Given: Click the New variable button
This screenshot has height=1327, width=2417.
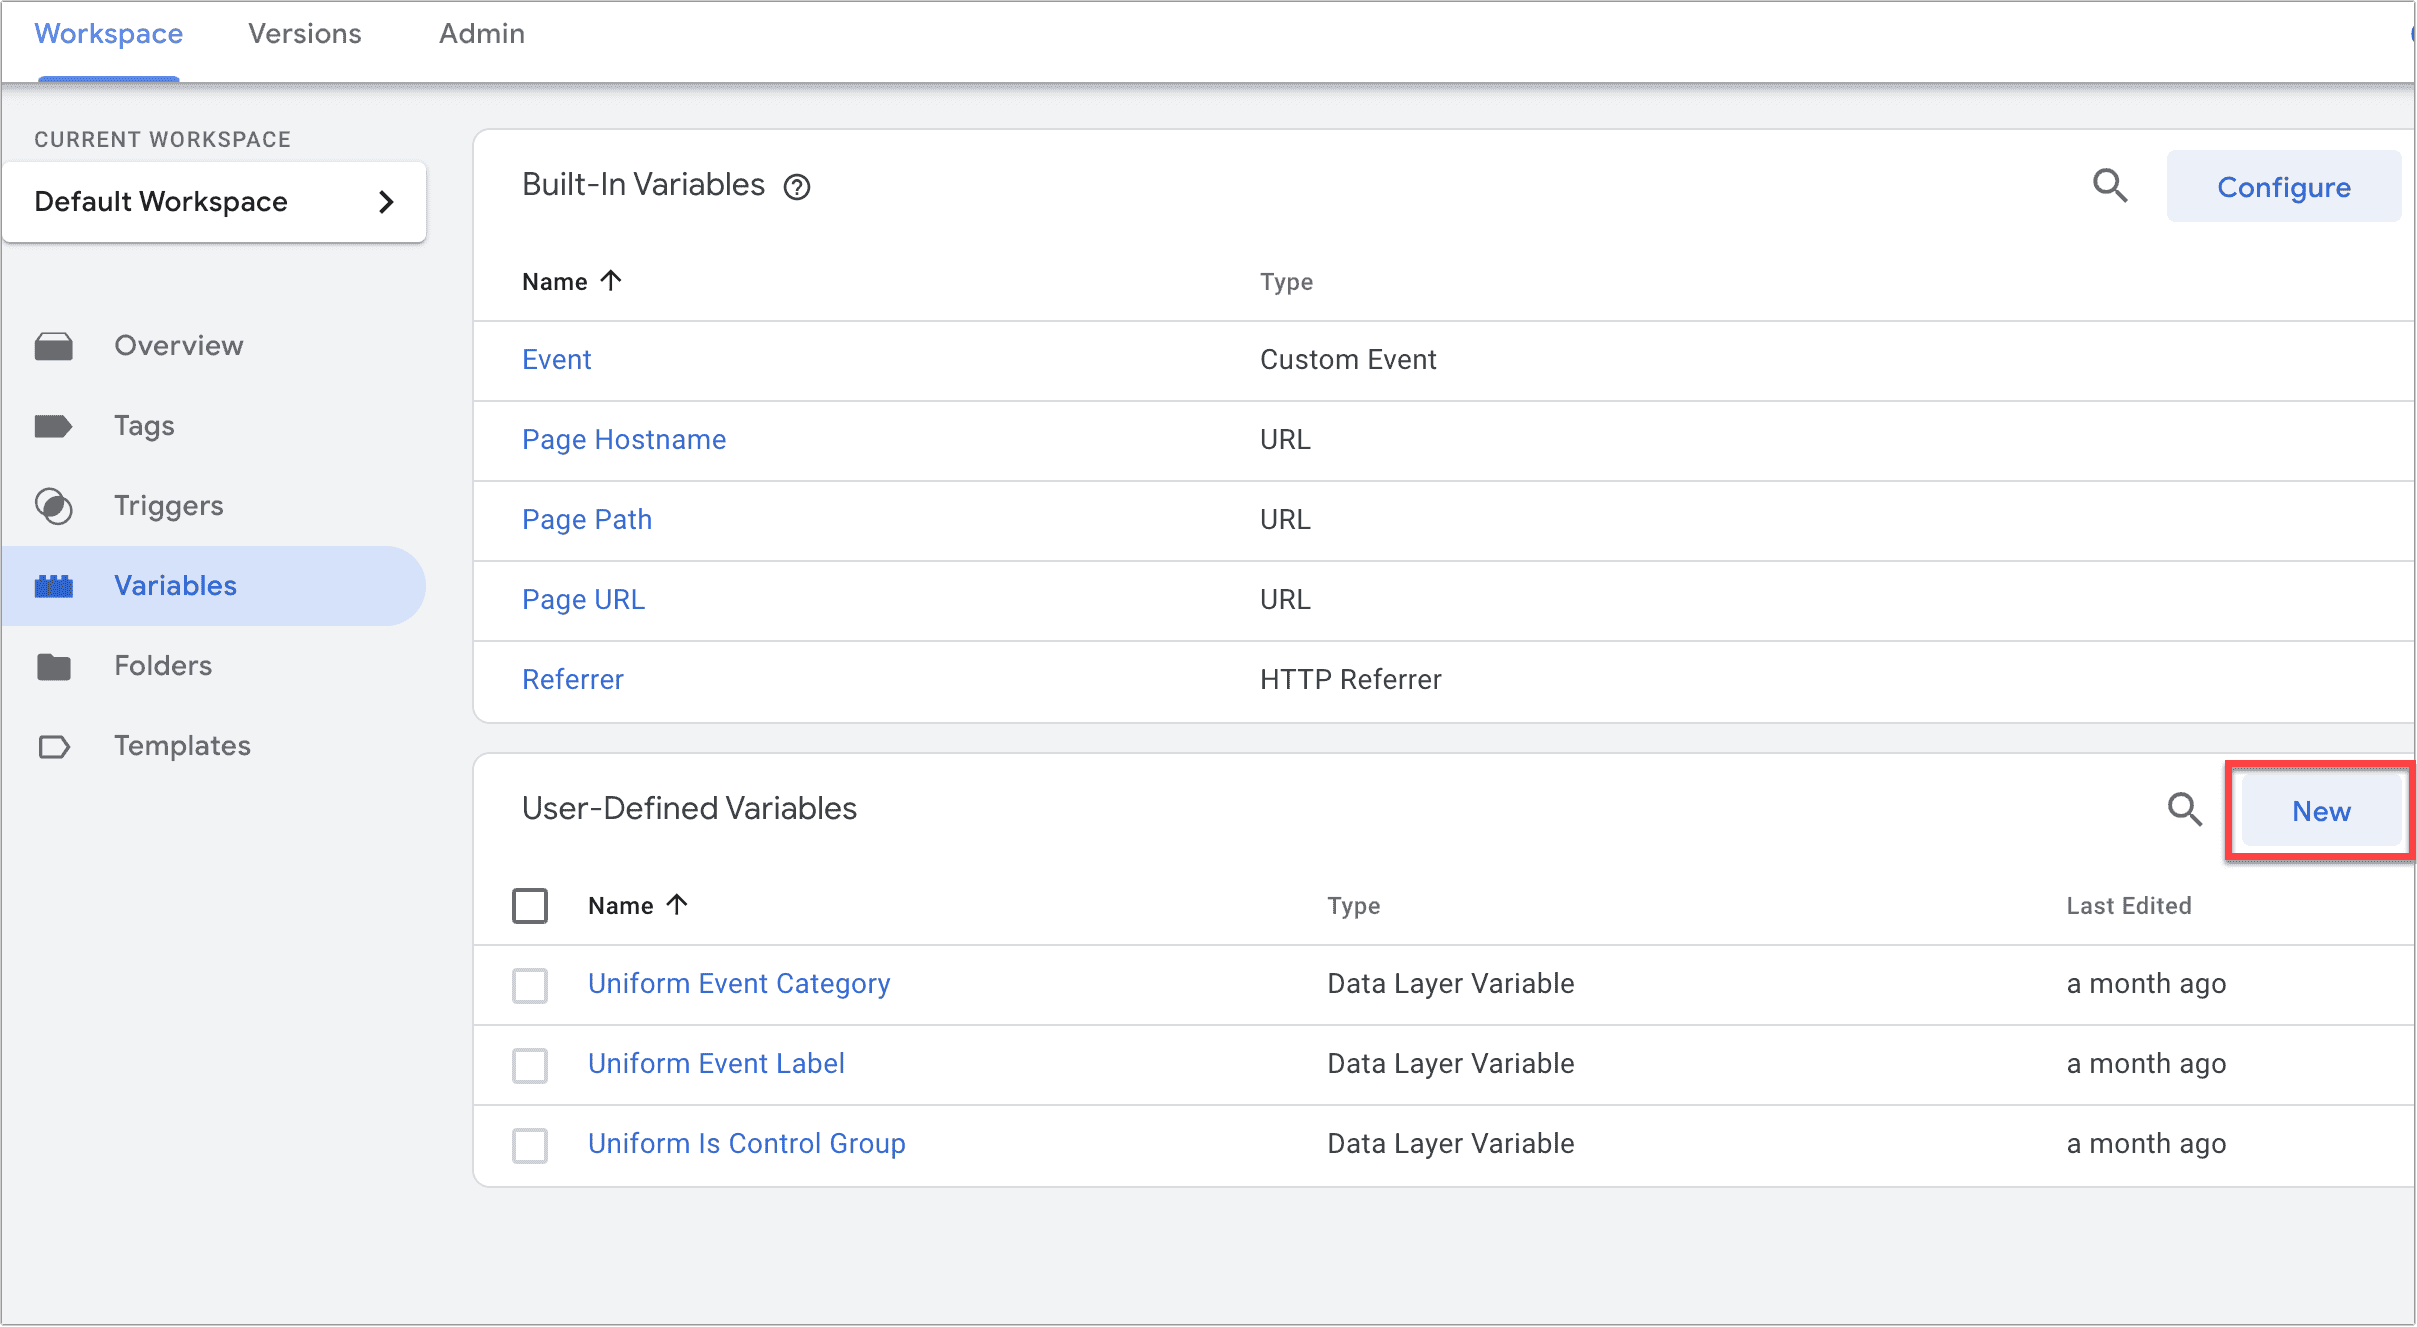Looking at the screenshot, I should click(x=2321, y=811).
